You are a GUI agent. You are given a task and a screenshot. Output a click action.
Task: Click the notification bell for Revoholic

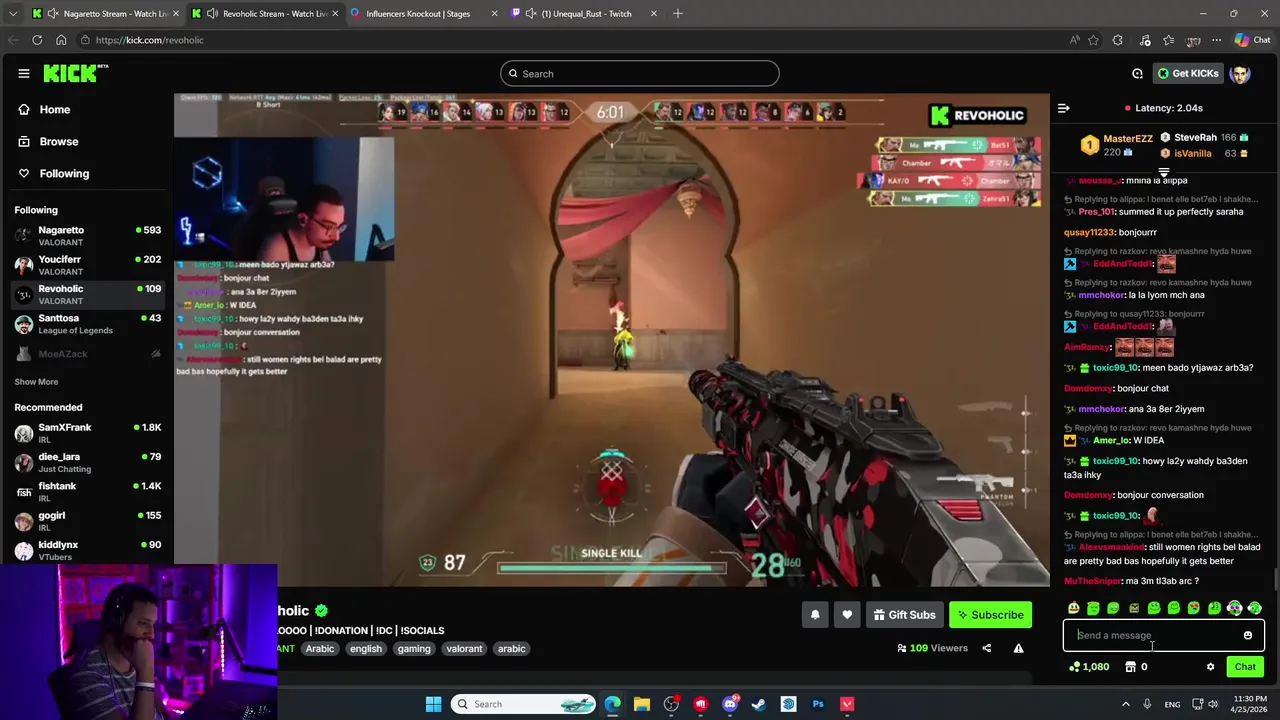coord(815,615)
